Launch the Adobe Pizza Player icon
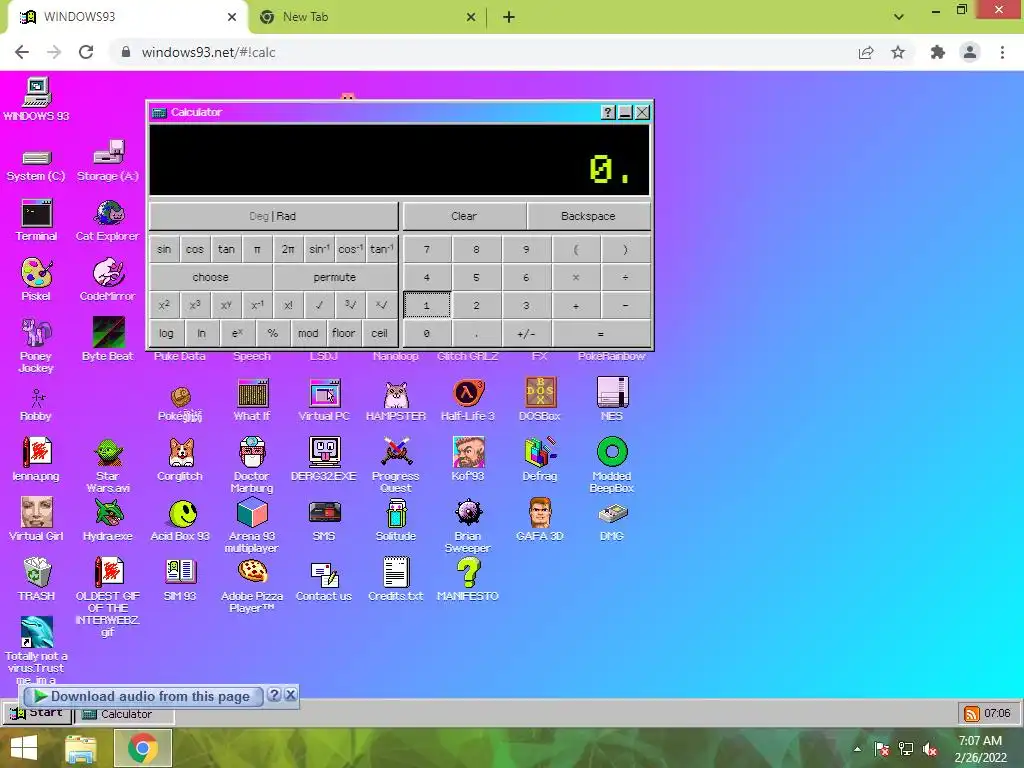1024x768 pixels. [x=252, y=585]
